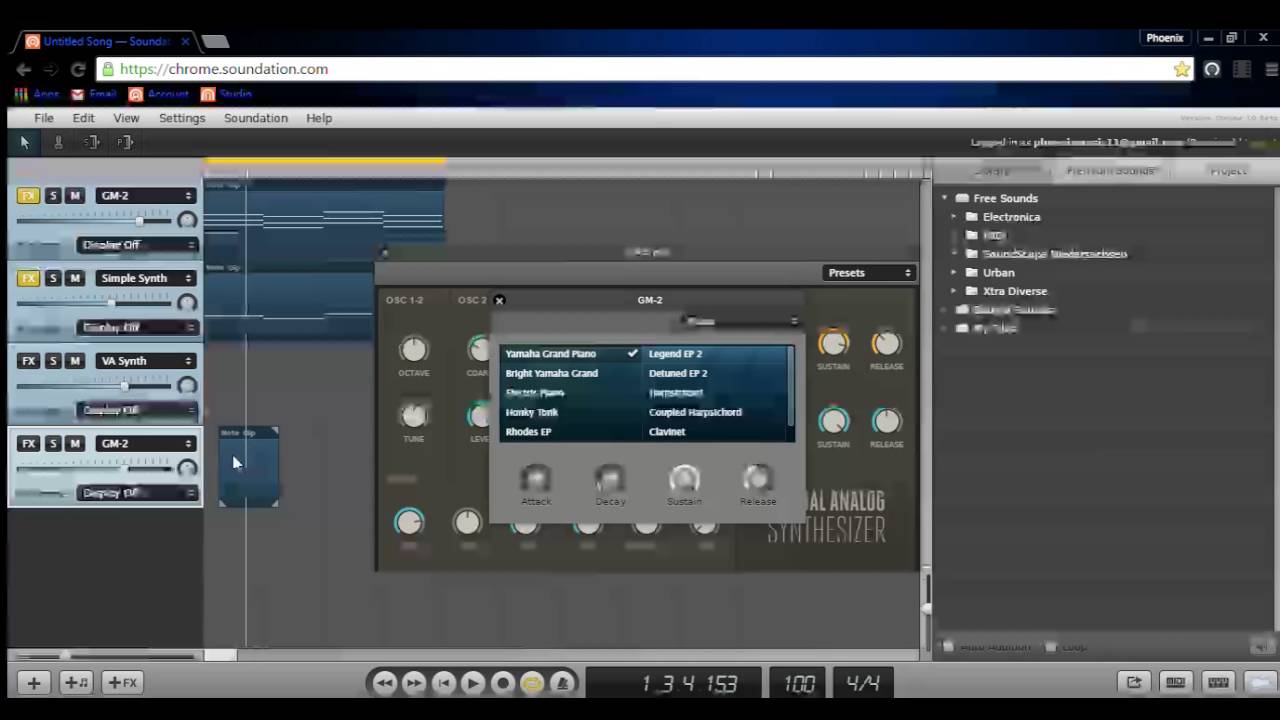Screen dimensions: 1280x720
Task: Click the plus add track button
Action: (x=34, y=683)
